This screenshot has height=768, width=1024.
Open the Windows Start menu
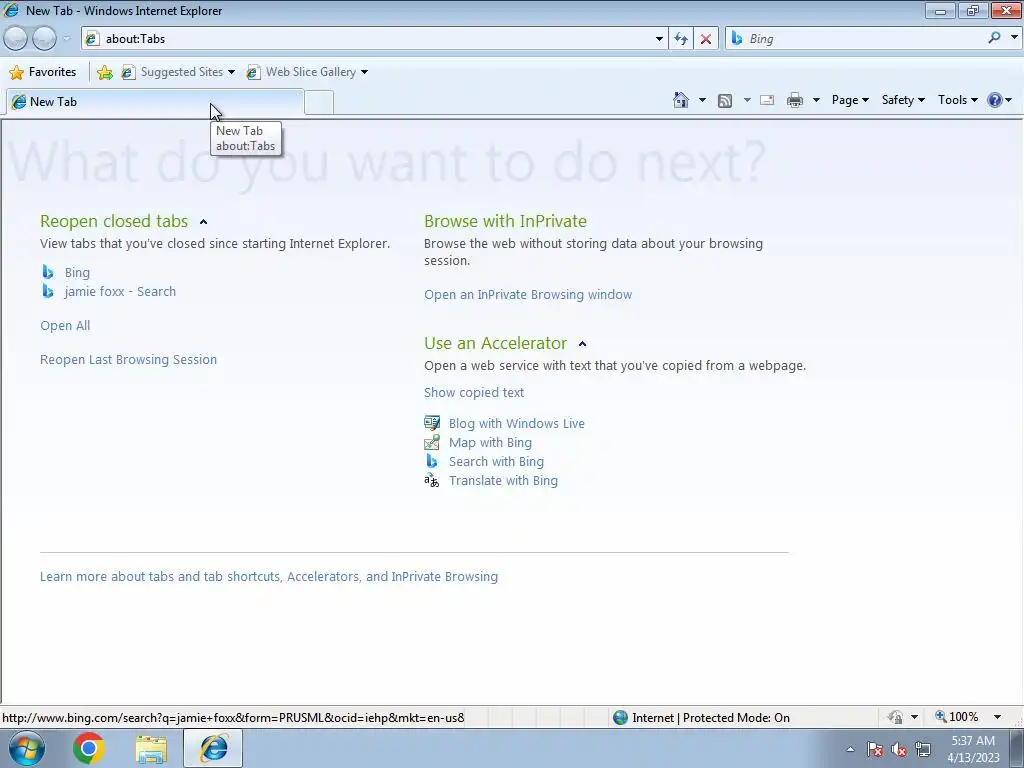[27, 748]
